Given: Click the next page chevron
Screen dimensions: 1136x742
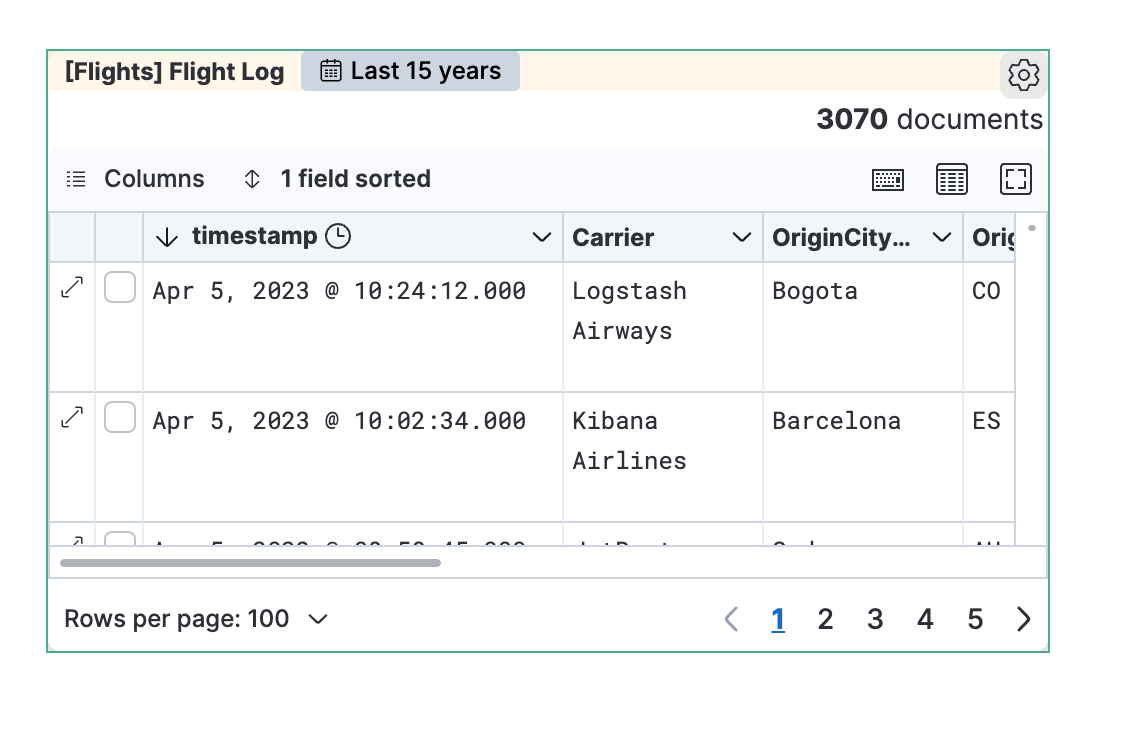Looking at the screenshot, I should (x=1023, y=619).
